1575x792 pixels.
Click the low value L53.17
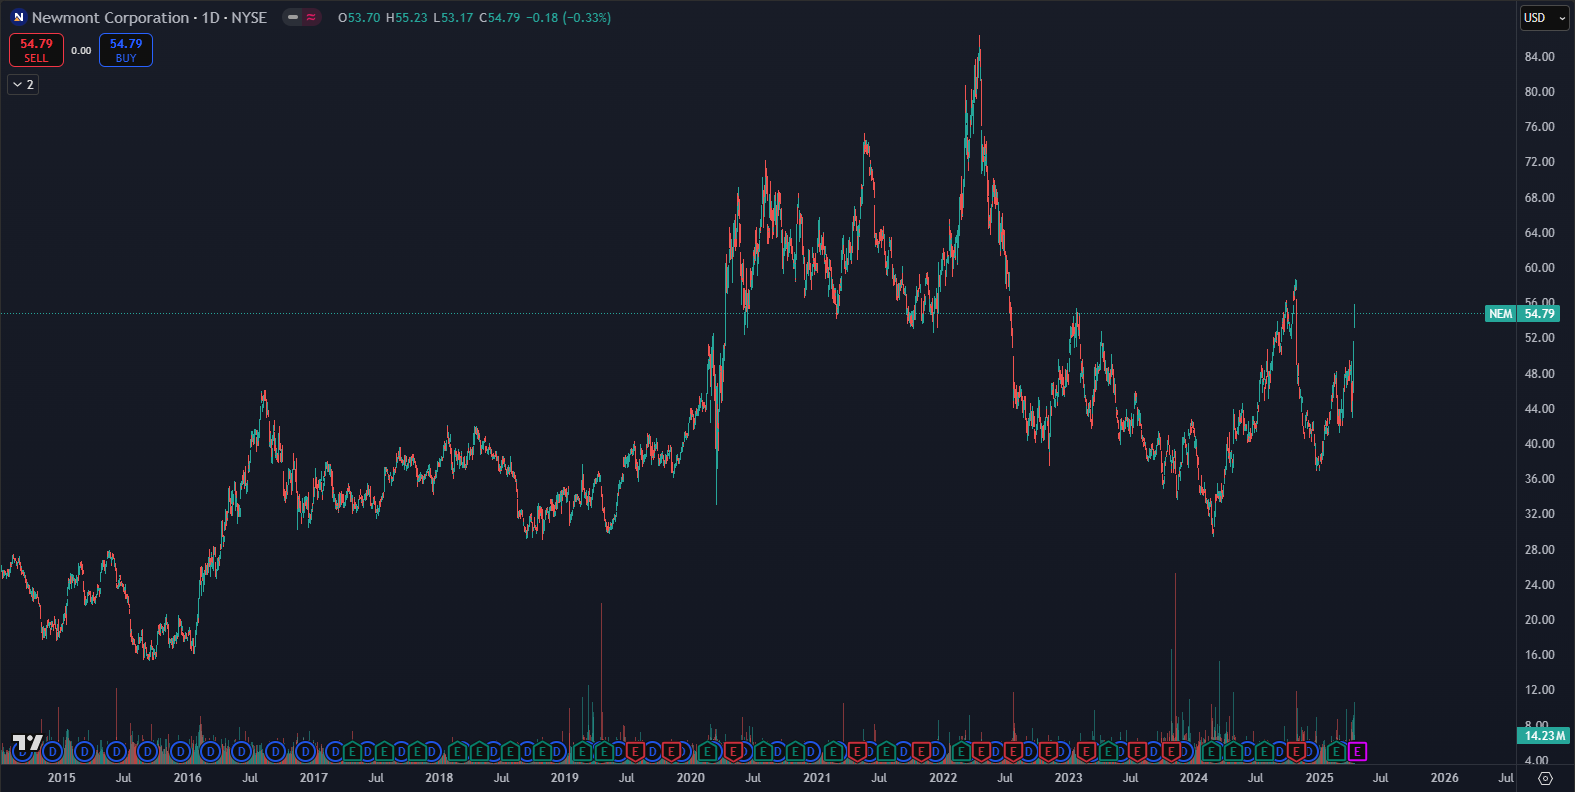(x=453, y=18)
